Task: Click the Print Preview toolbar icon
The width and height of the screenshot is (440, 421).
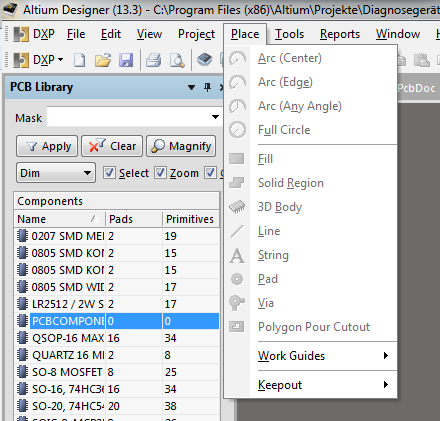Action: point(177,60)
